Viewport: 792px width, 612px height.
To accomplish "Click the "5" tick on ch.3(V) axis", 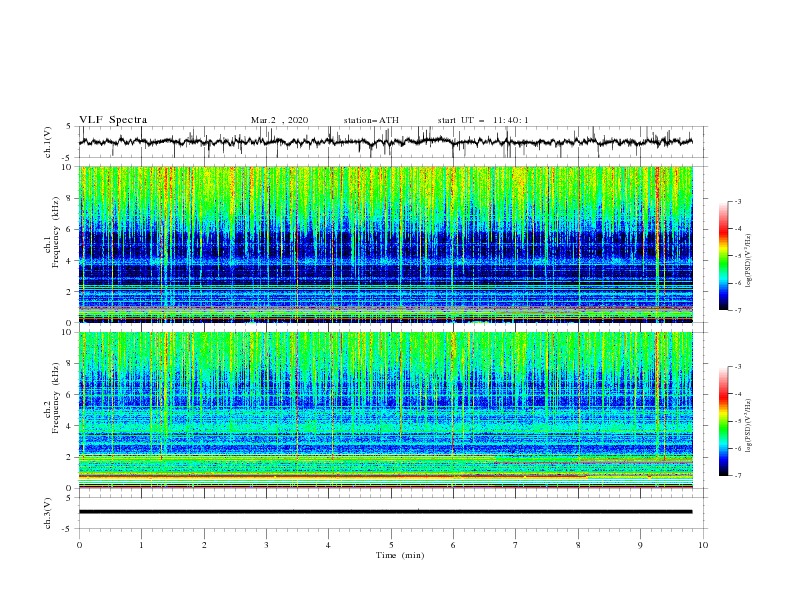I will (69, 497).
